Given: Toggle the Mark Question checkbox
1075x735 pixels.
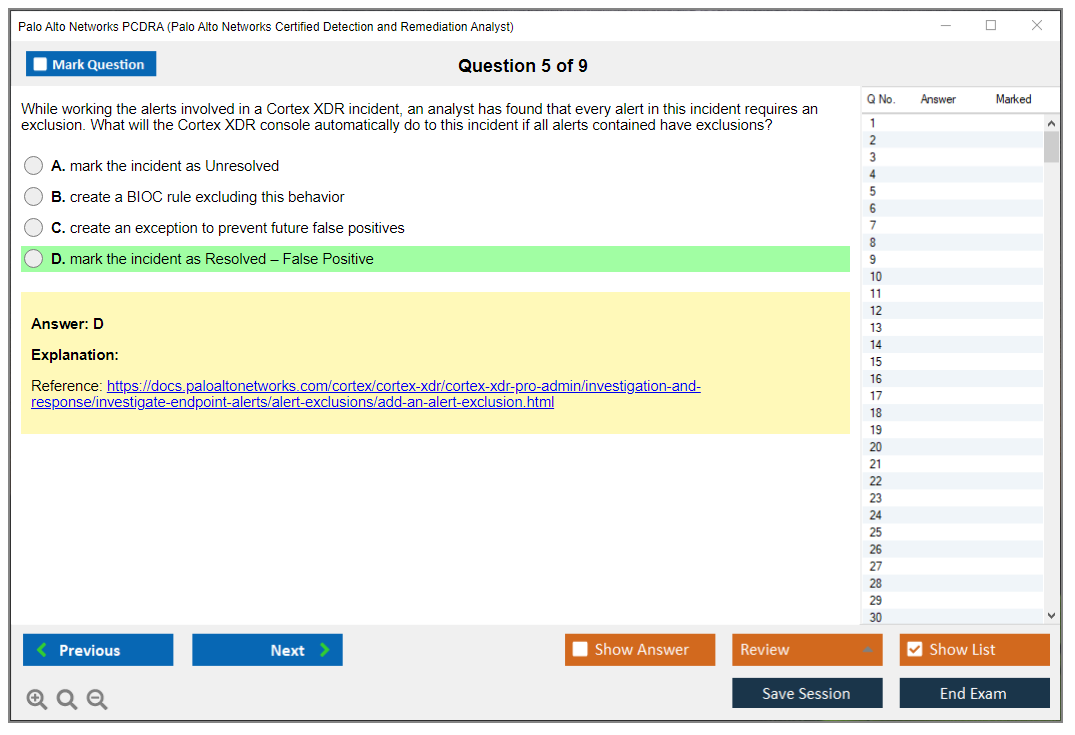Looking at the screenshot, I should (x=40, y=65).
